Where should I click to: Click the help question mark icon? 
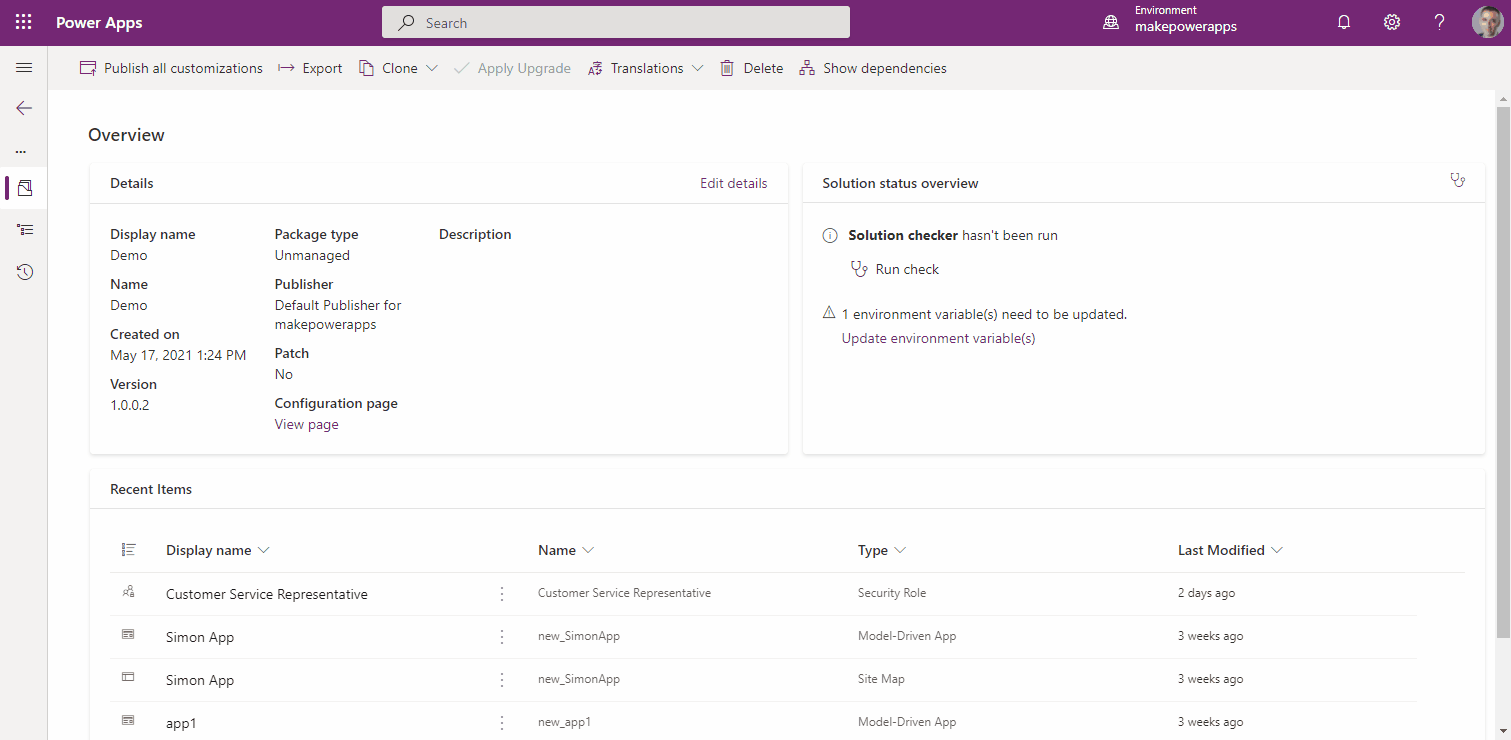click(1439, 22)
